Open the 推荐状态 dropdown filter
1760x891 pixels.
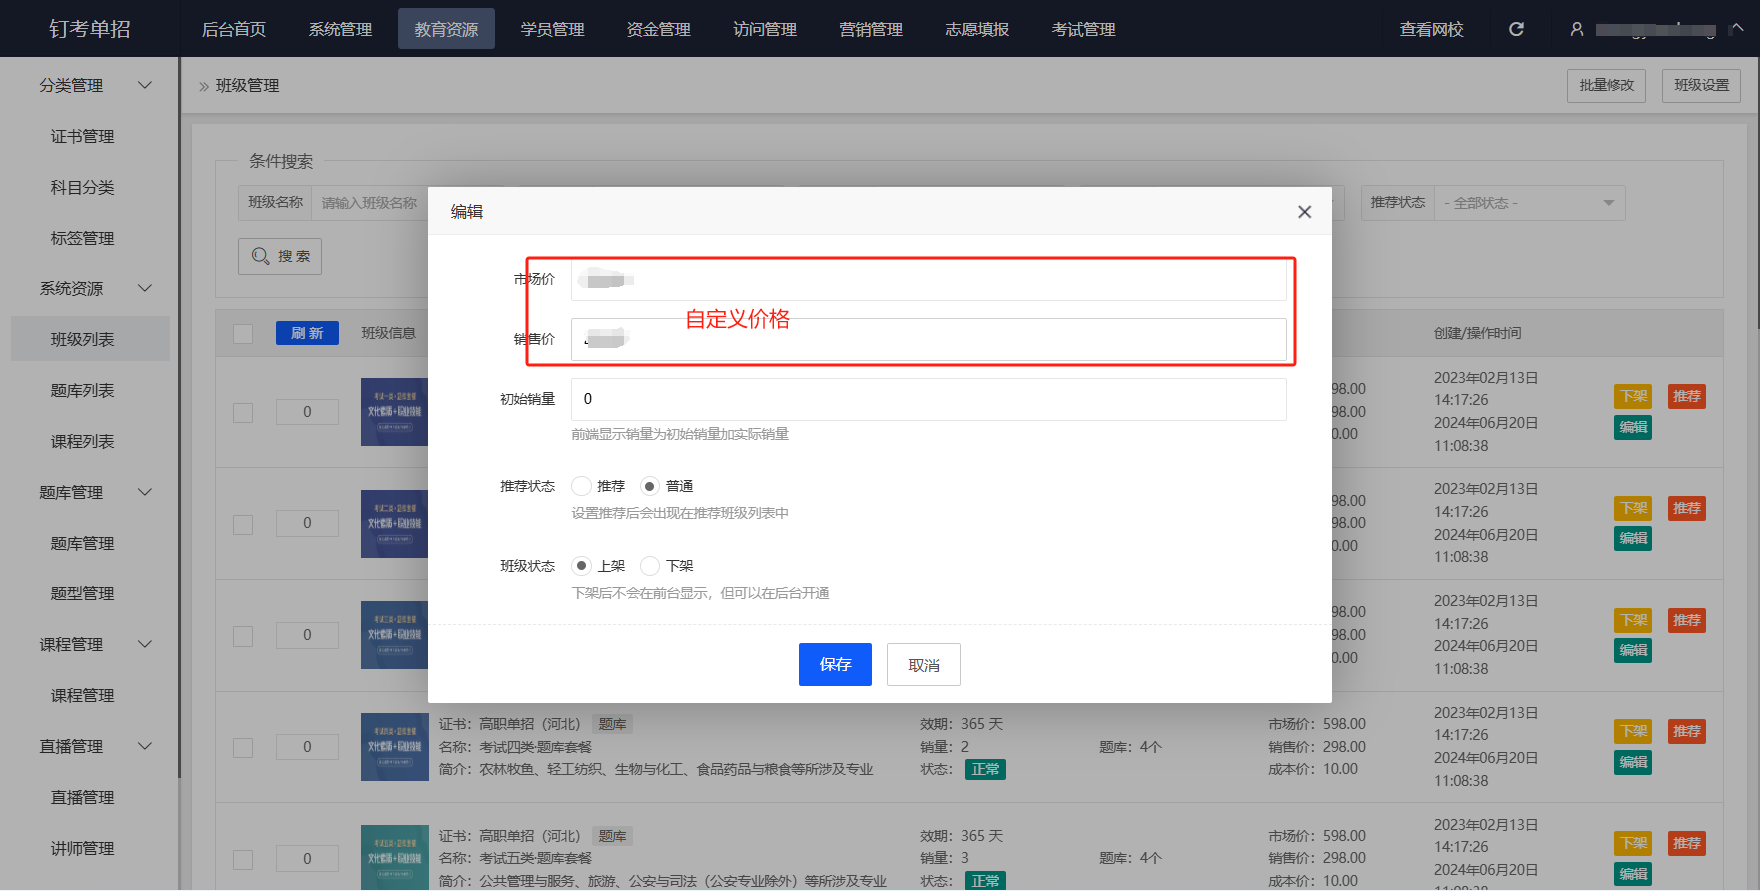pyautogui.click(x=1528, y=203)
